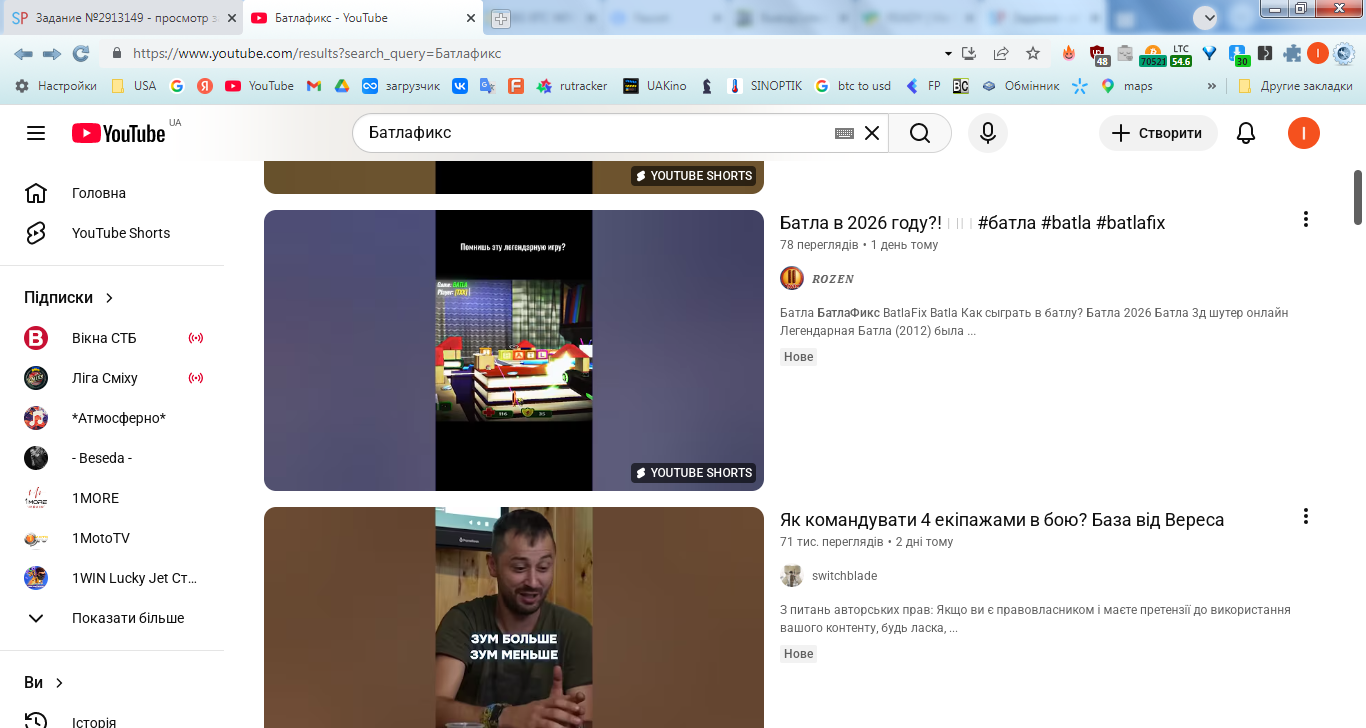Open the UAKino bookmark
The width and height of the screenshot is (1366, 728).
654,86
